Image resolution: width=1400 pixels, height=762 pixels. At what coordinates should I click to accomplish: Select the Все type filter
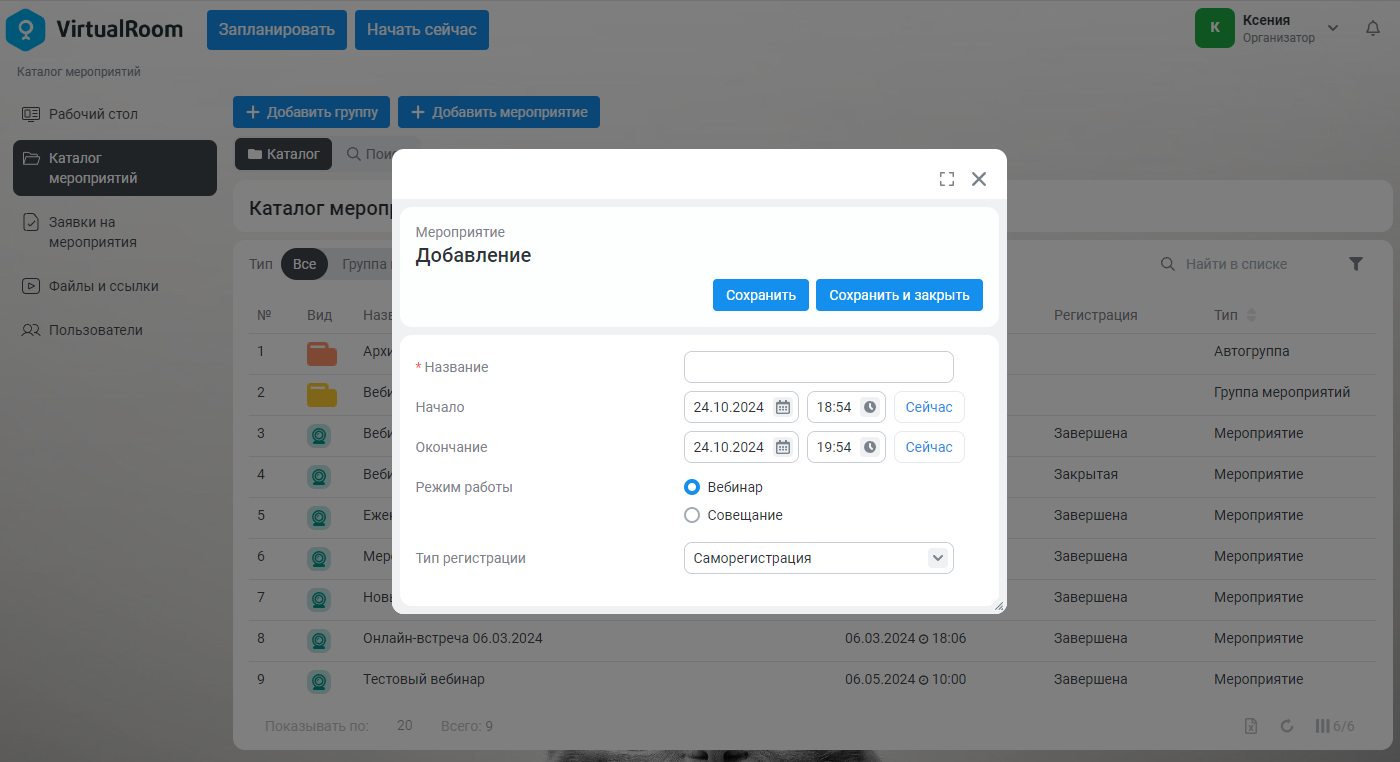305,264
